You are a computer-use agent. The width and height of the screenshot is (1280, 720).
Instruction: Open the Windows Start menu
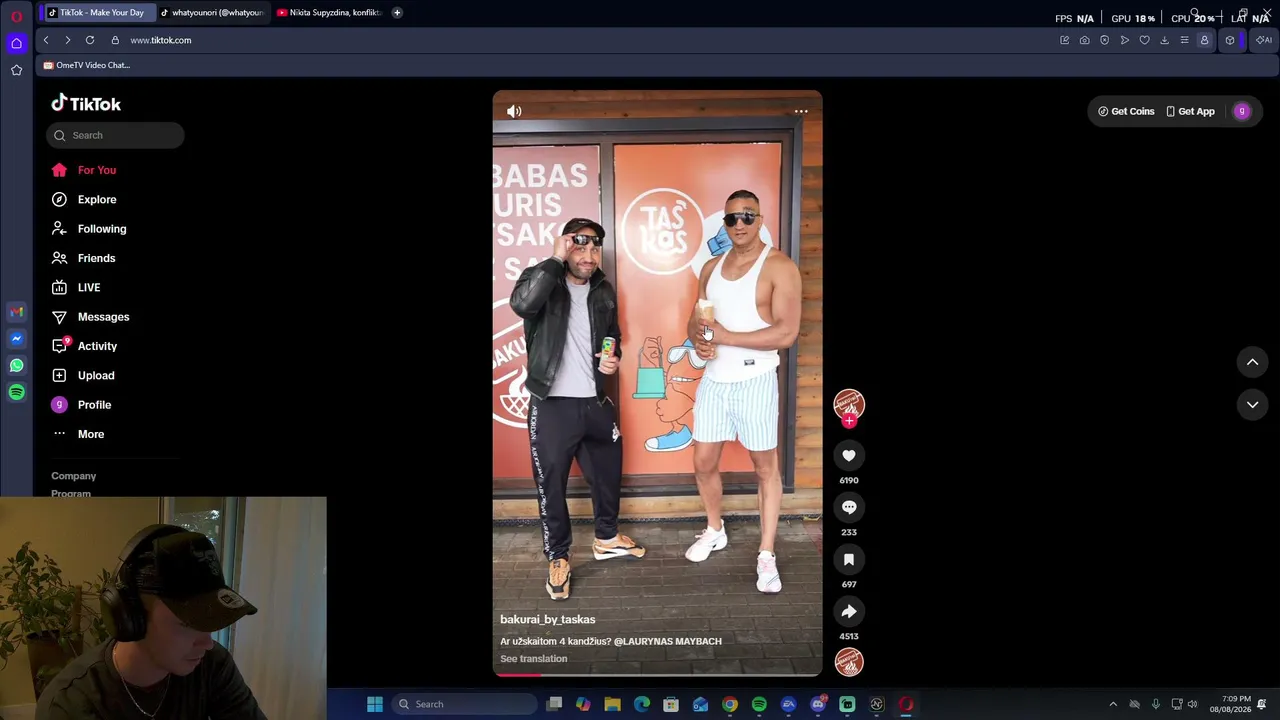375,704
